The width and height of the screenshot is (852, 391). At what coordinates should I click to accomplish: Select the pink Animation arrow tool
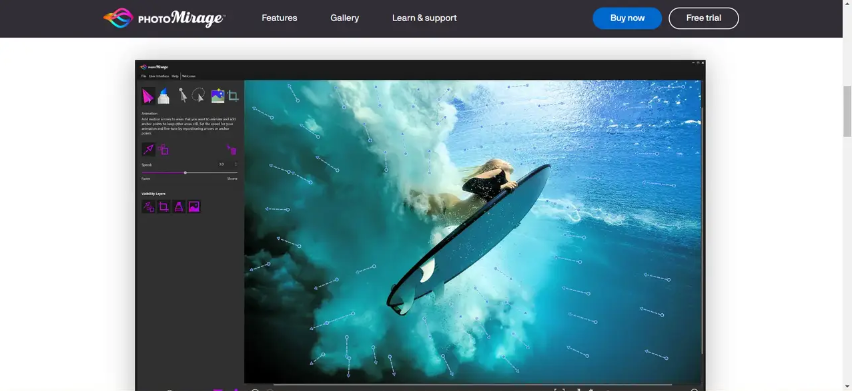(147, 96)
